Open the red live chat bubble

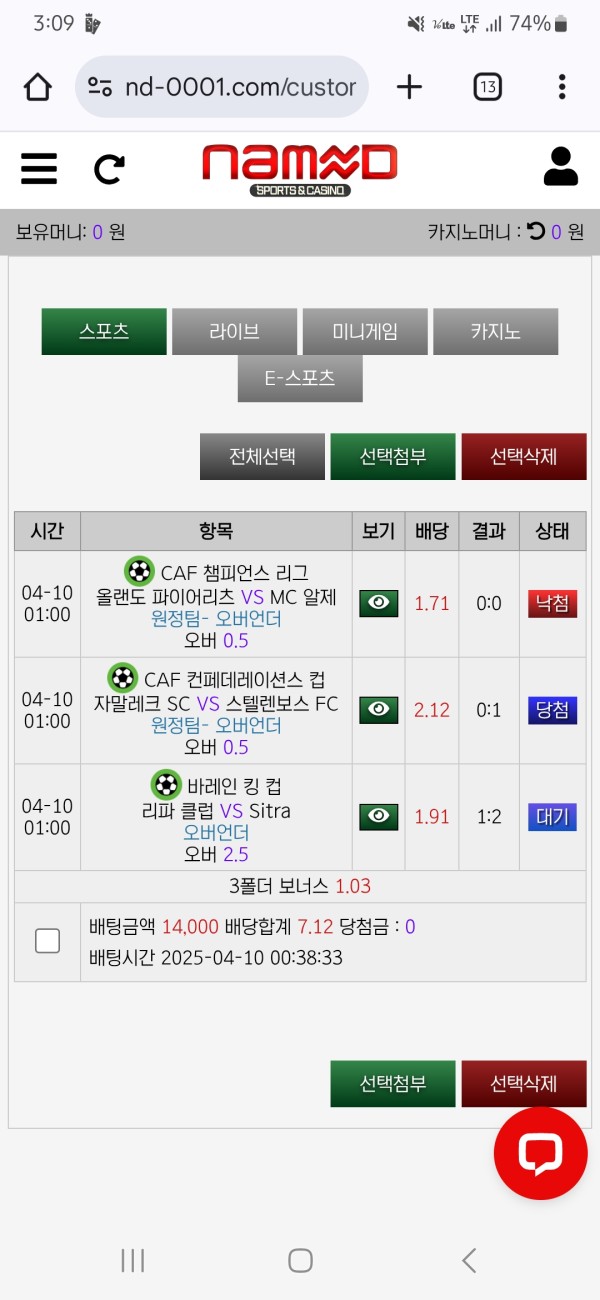coord(540,1153)
